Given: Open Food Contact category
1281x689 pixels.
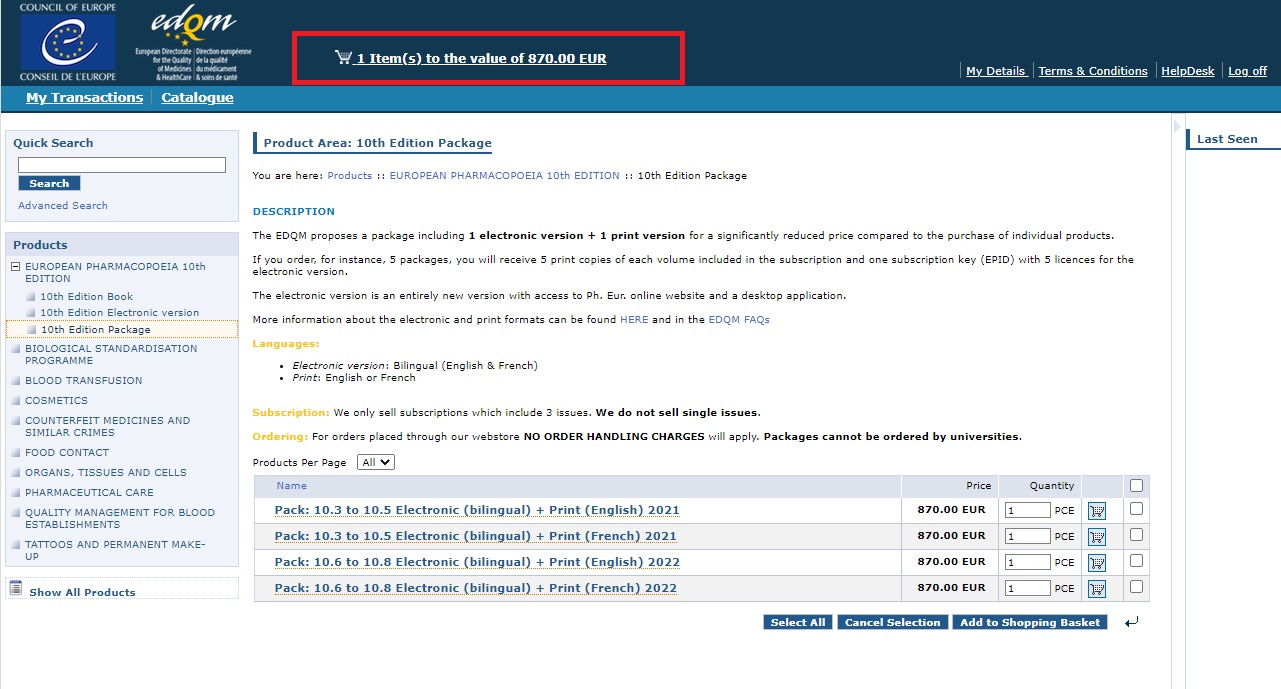Looking at the screenshot, I should pos(67,452).
